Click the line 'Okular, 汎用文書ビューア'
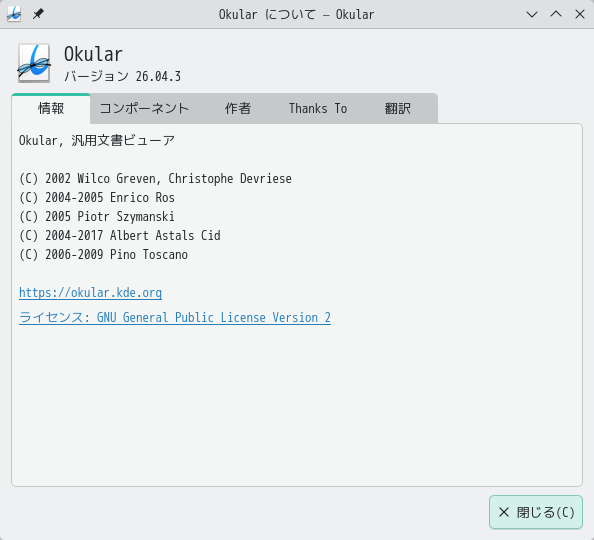 click(x=97, y=141)
